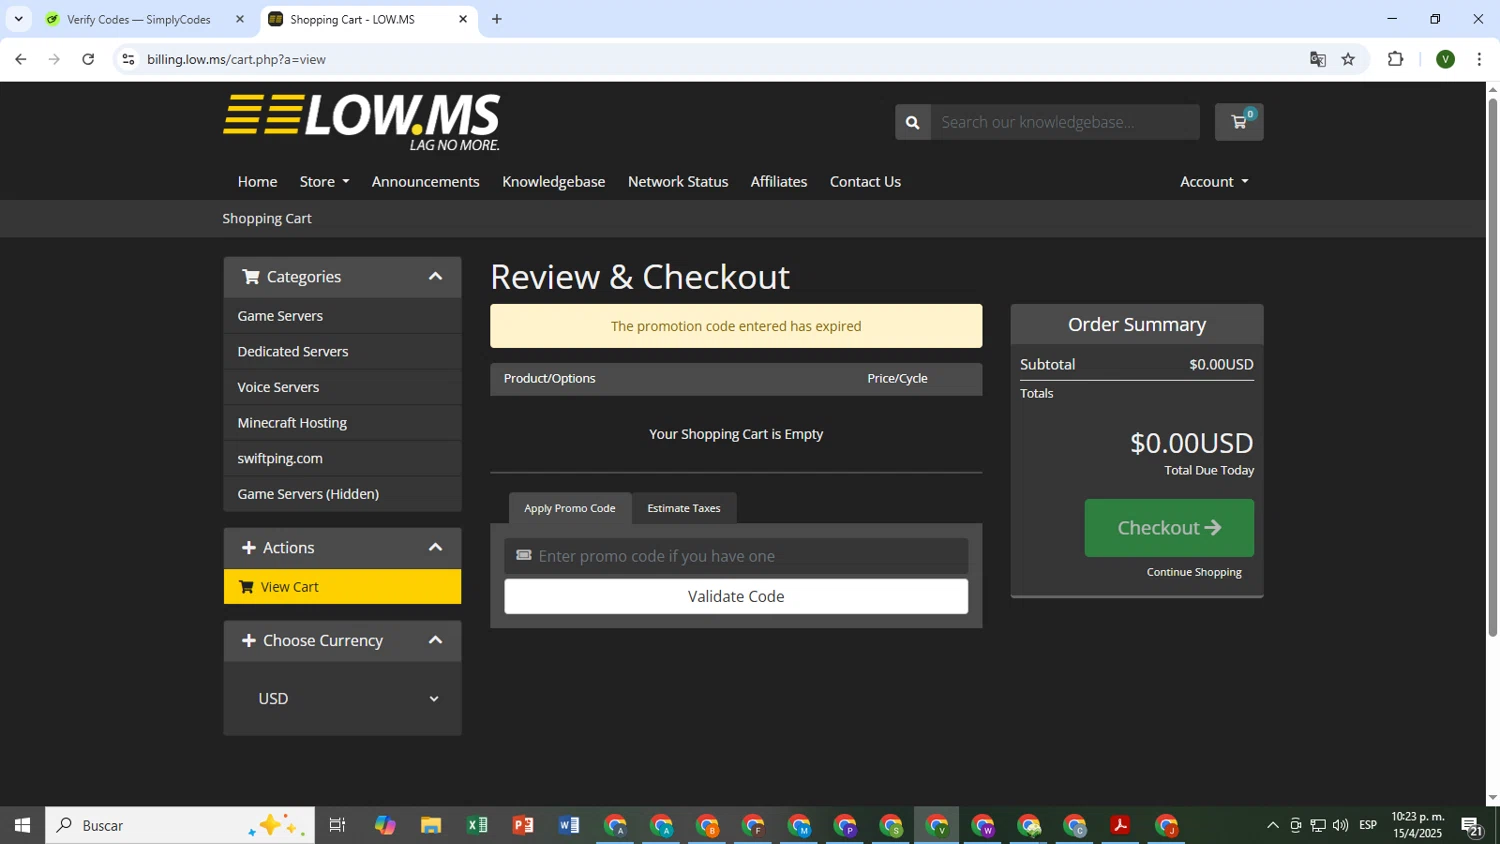The height and width of the screenshot is (844, 1500).
Task: Click Shopping Cart breadcrumb
Action: [267, 218]
